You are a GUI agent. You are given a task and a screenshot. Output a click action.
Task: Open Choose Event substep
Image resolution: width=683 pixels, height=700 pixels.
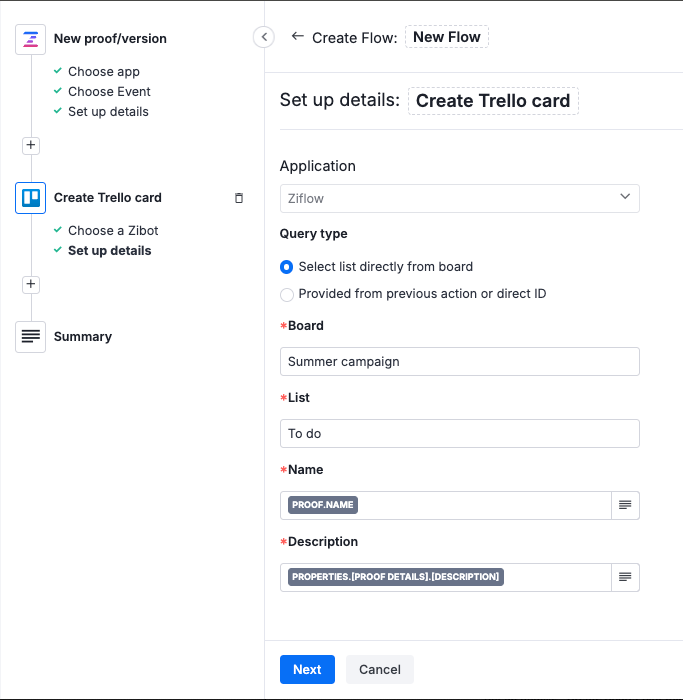109,92
